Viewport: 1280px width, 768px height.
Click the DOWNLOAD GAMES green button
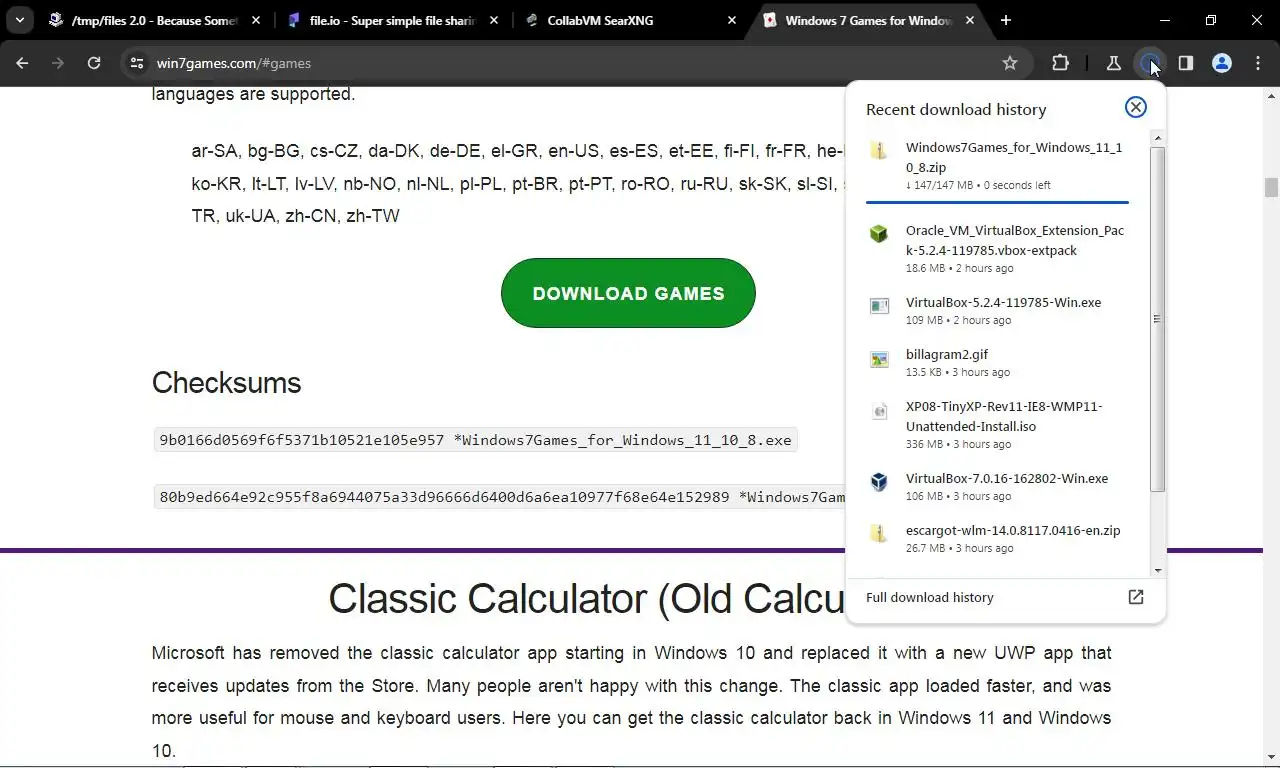coord(628,293)
